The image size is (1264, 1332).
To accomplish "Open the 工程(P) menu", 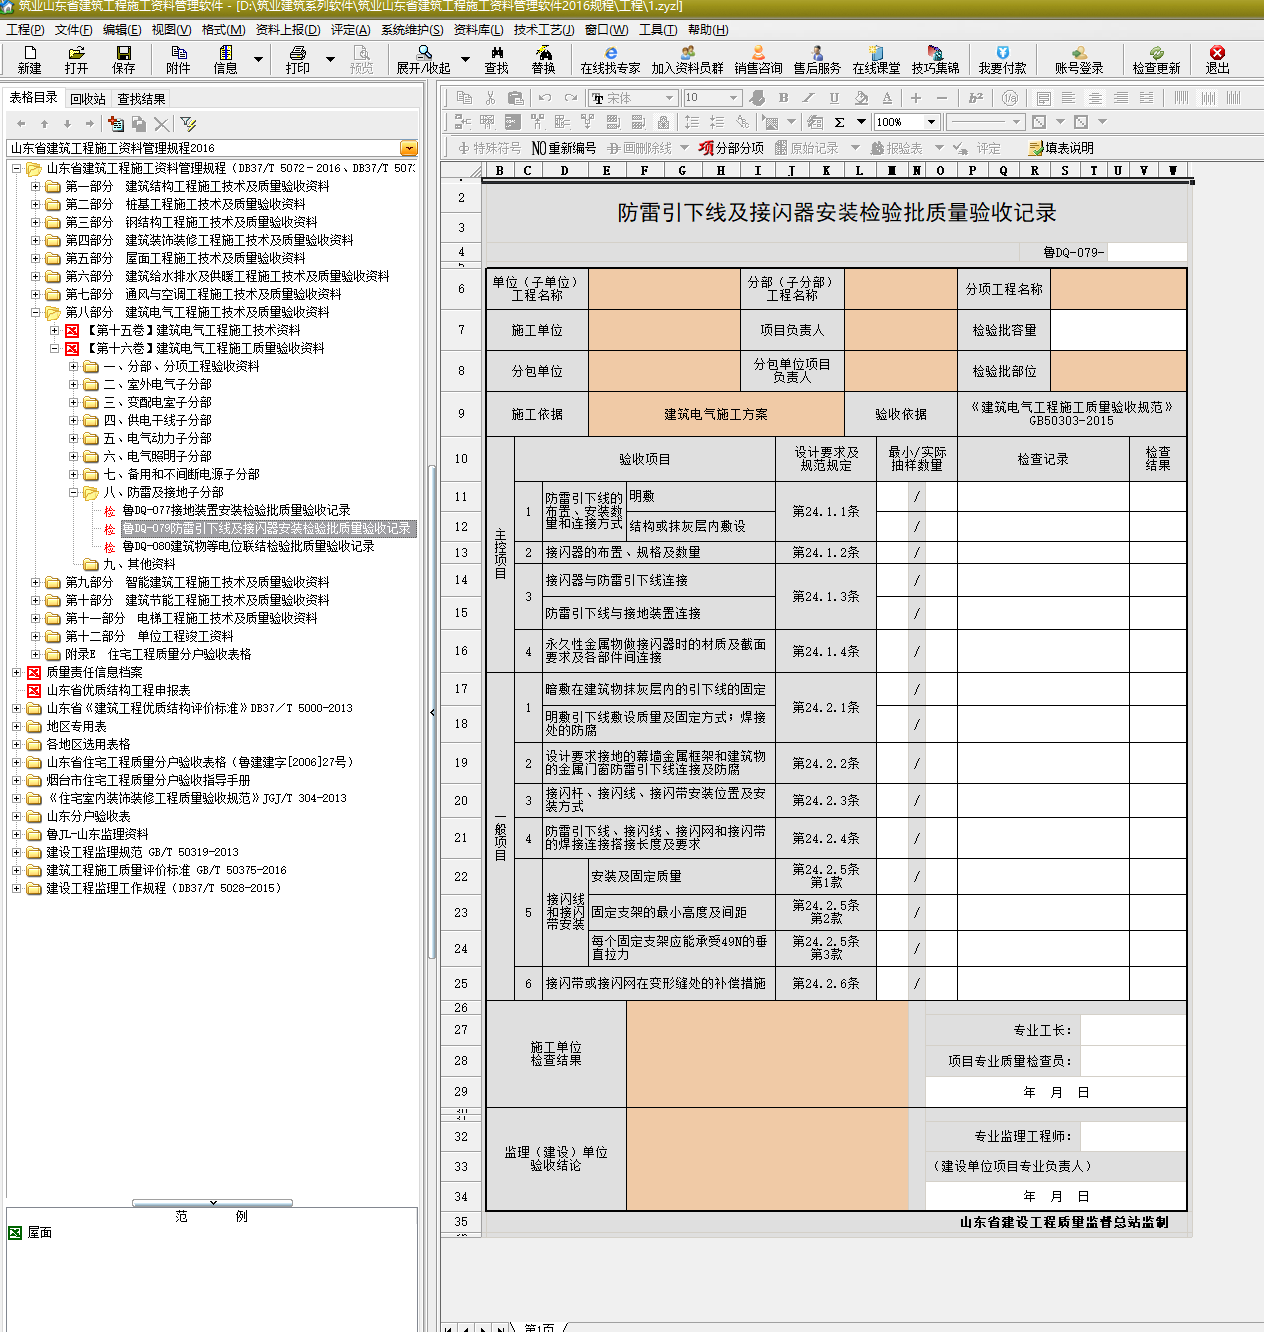I will (25, 30).
